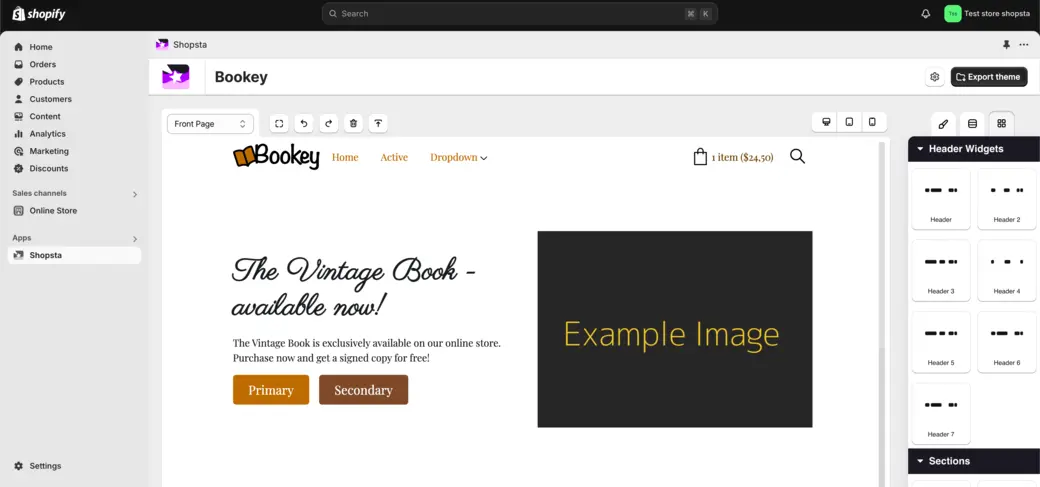
Task: Click the redo arrow in editor toolbar
Action: 328,124
